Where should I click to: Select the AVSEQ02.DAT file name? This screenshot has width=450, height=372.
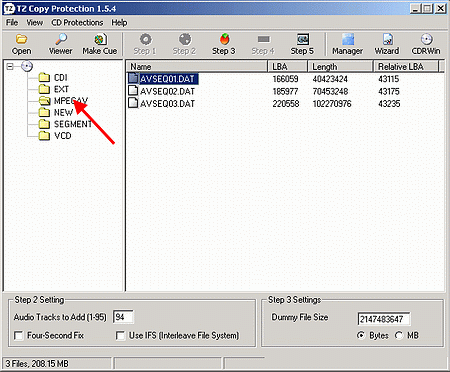click(168, 91)
